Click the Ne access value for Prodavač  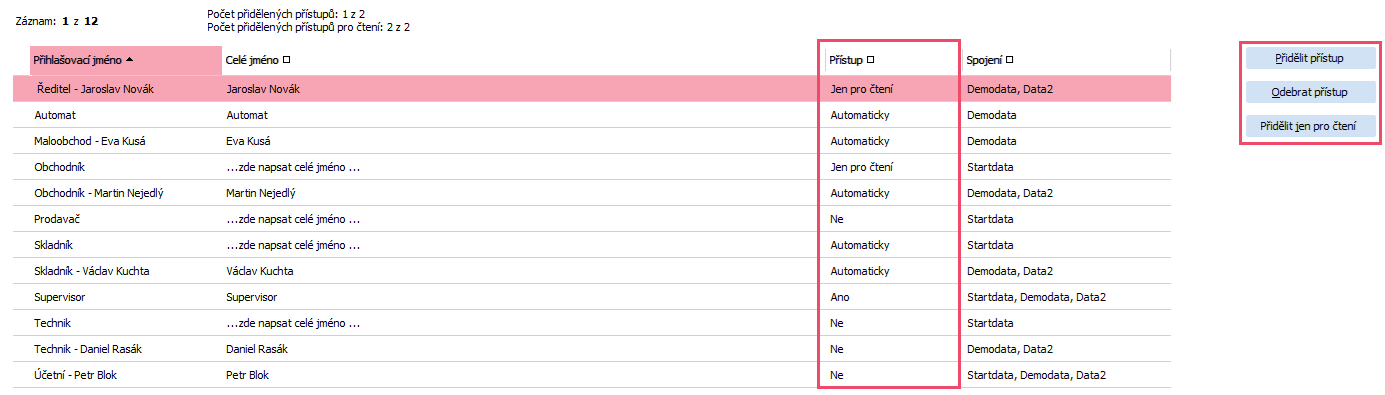(837, 219)
